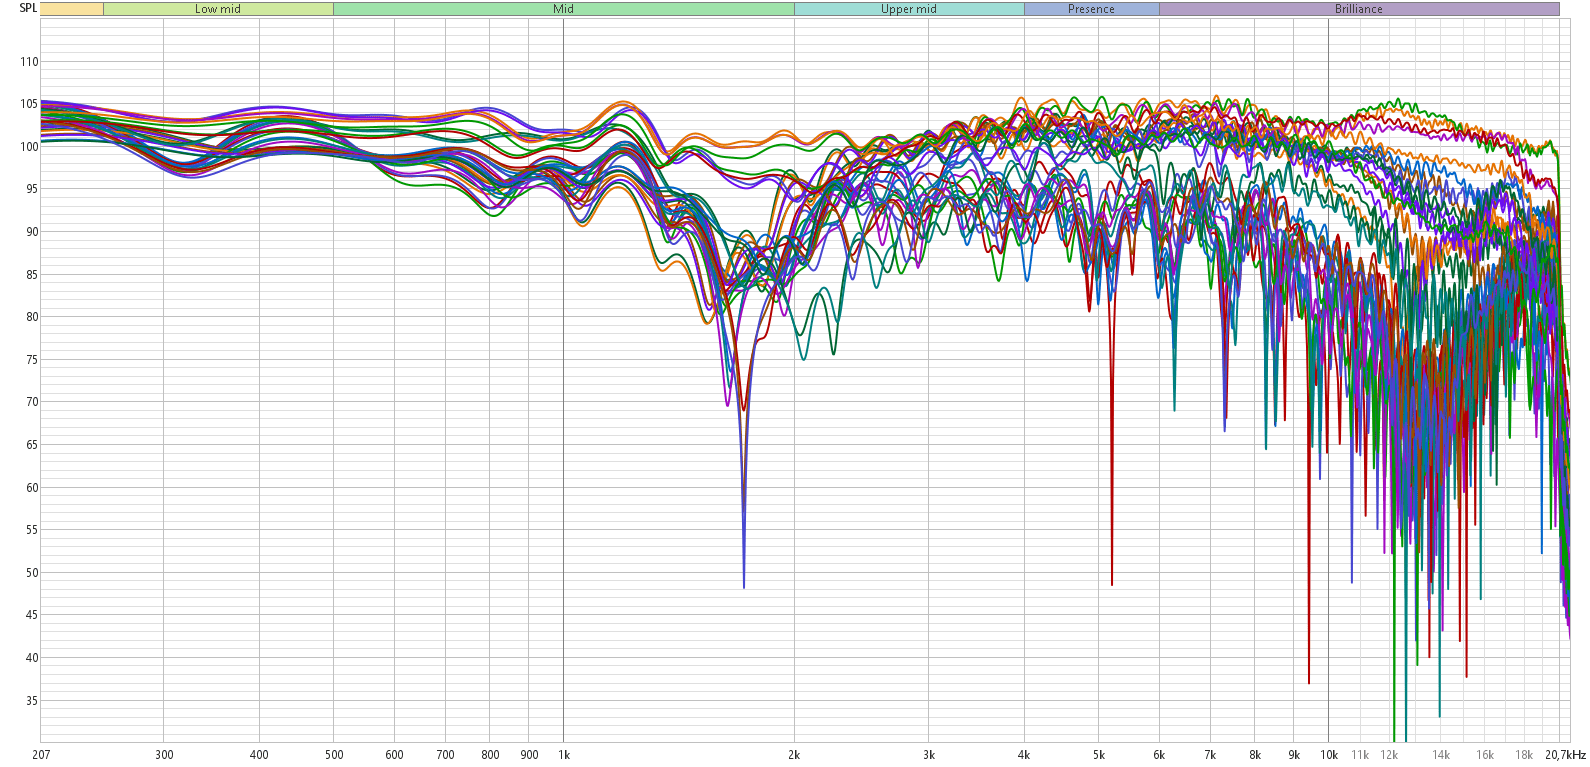Screen dimensions: 1590x767
Task: Click the 500 frequency axis label
Action: (x=334, y=755)
